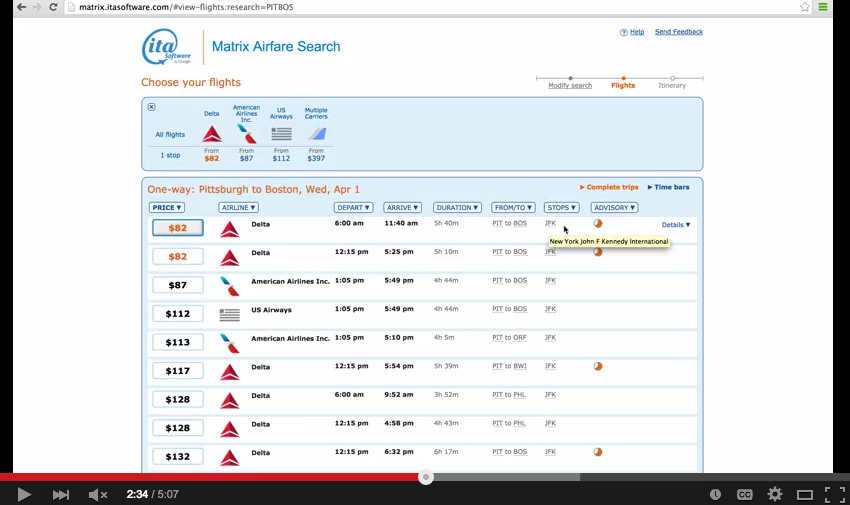Click the Help link text

637,32
